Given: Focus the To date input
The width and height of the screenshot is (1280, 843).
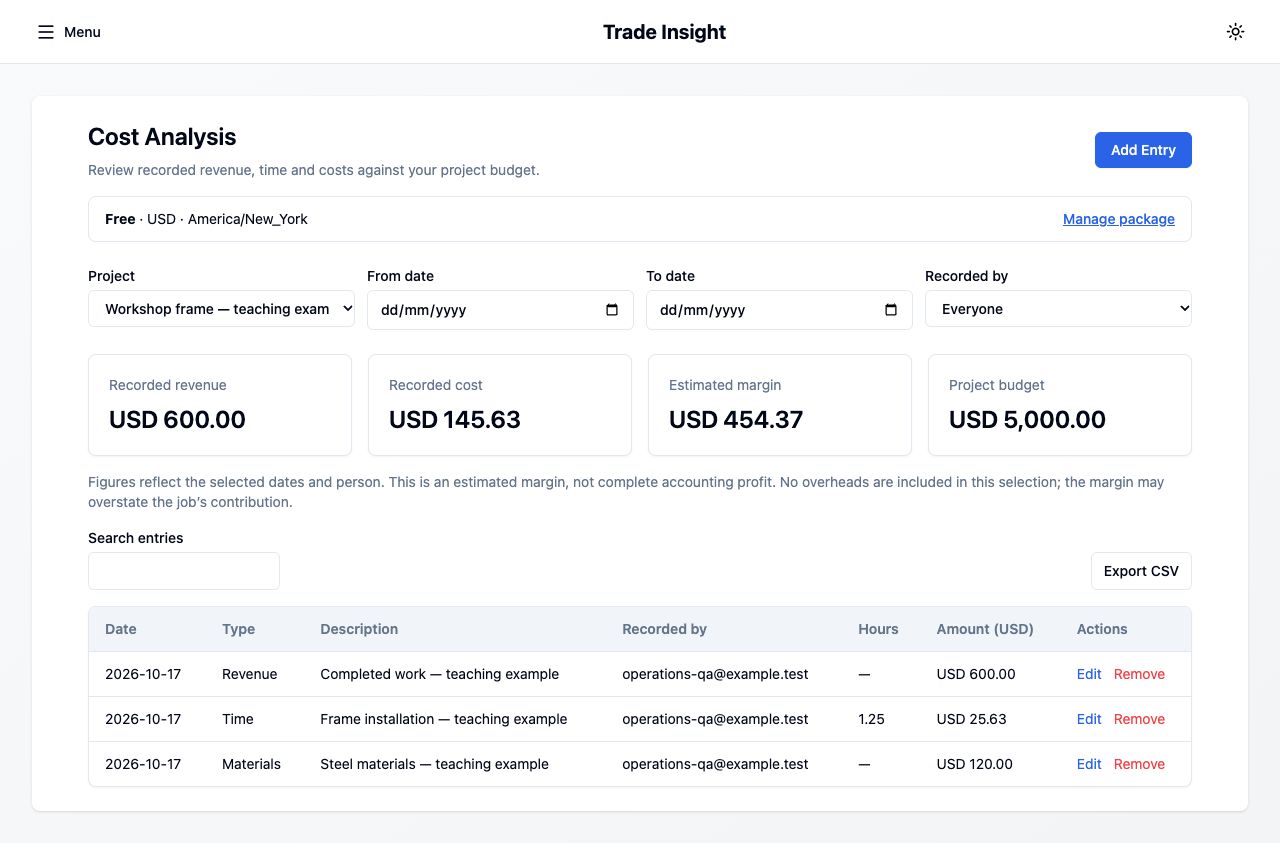Looking at the screenshot, I should 779,310.
